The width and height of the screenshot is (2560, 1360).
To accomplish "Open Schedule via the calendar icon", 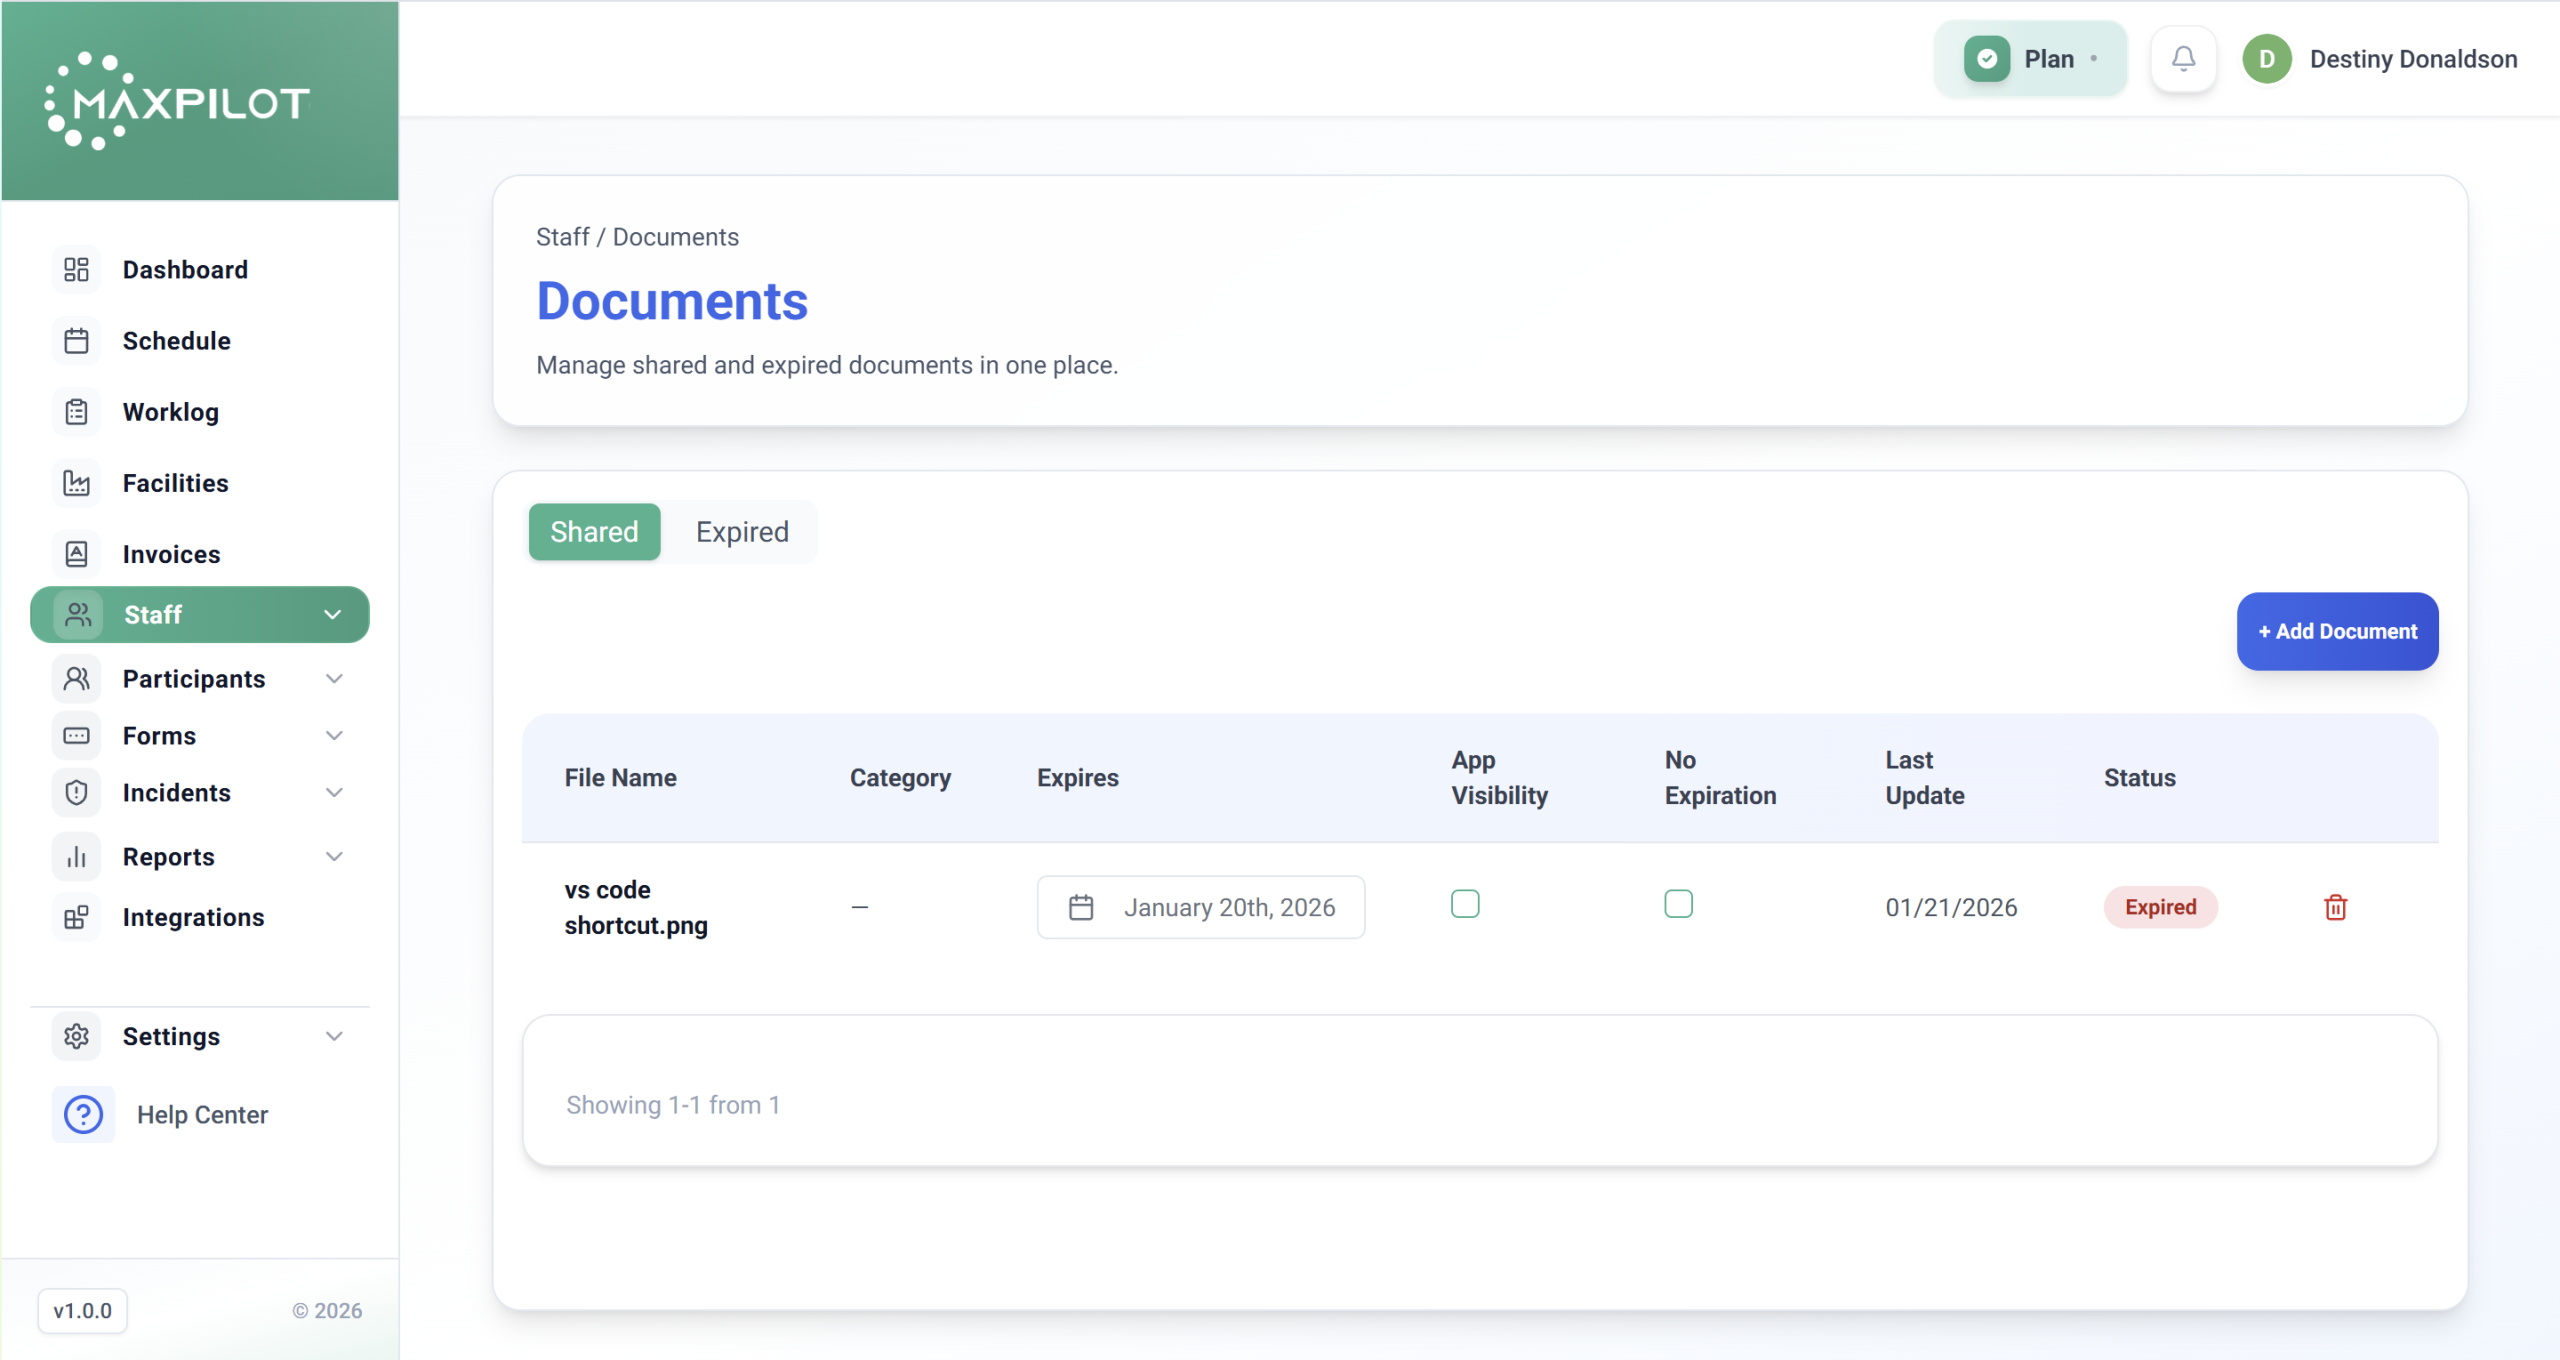I will coord(76,341).
